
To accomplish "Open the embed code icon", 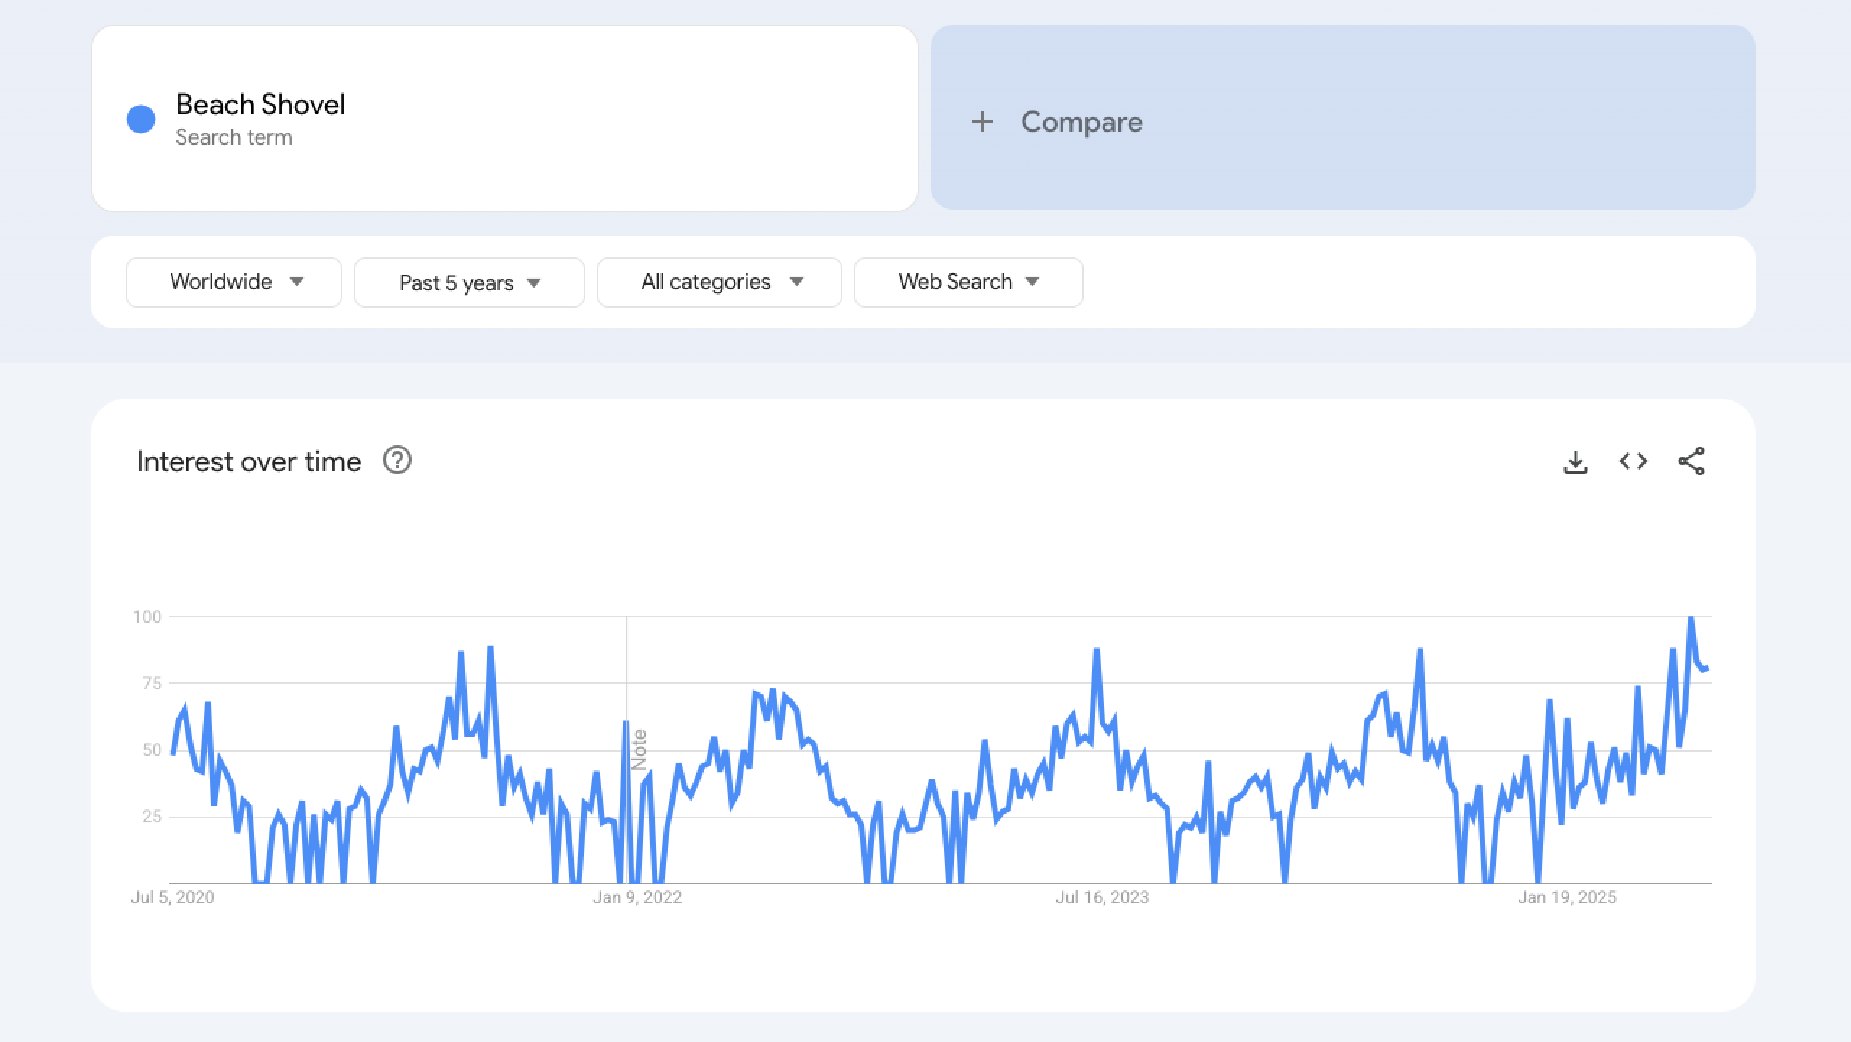I will click(1633, 461).
